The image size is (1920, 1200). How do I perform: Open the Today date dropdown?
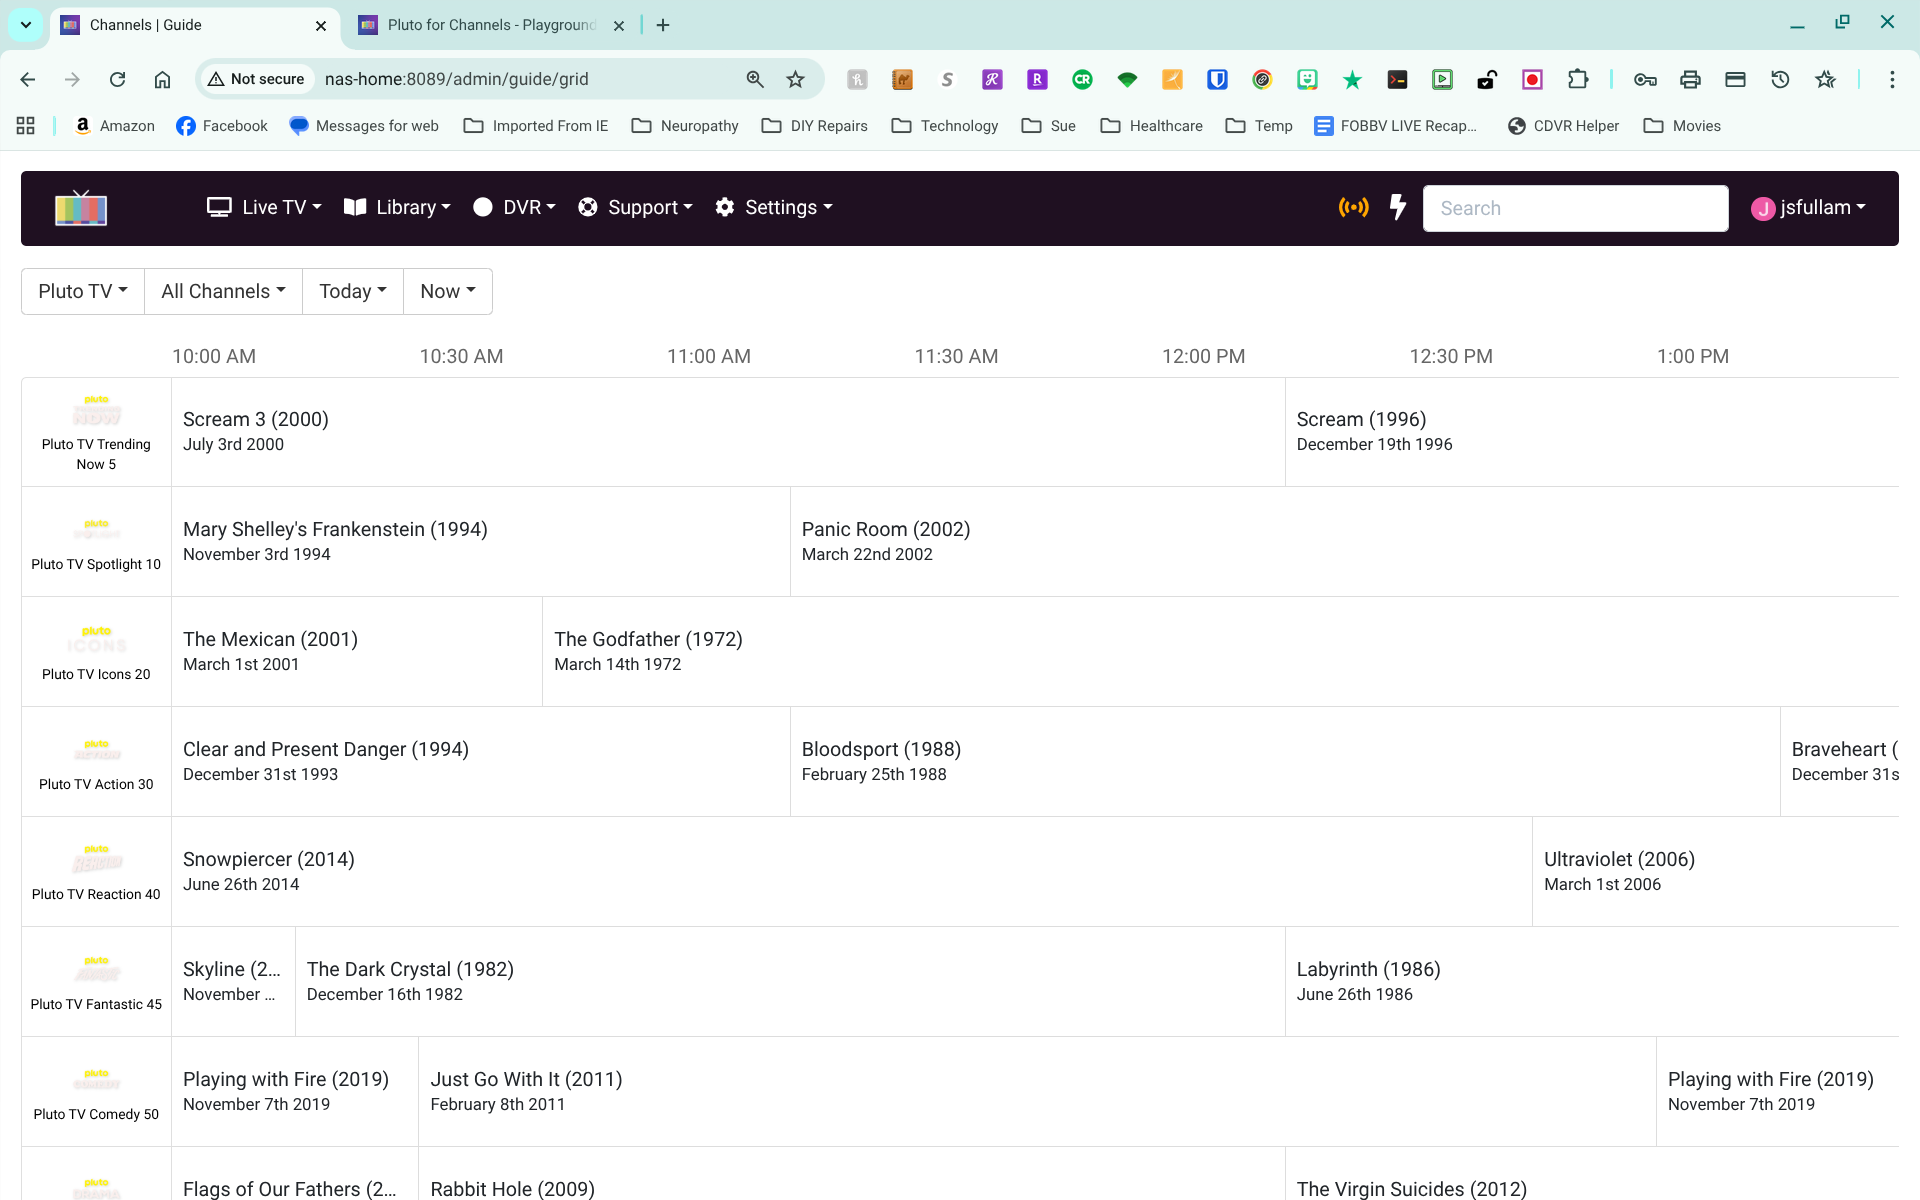(x=352, y=291)
